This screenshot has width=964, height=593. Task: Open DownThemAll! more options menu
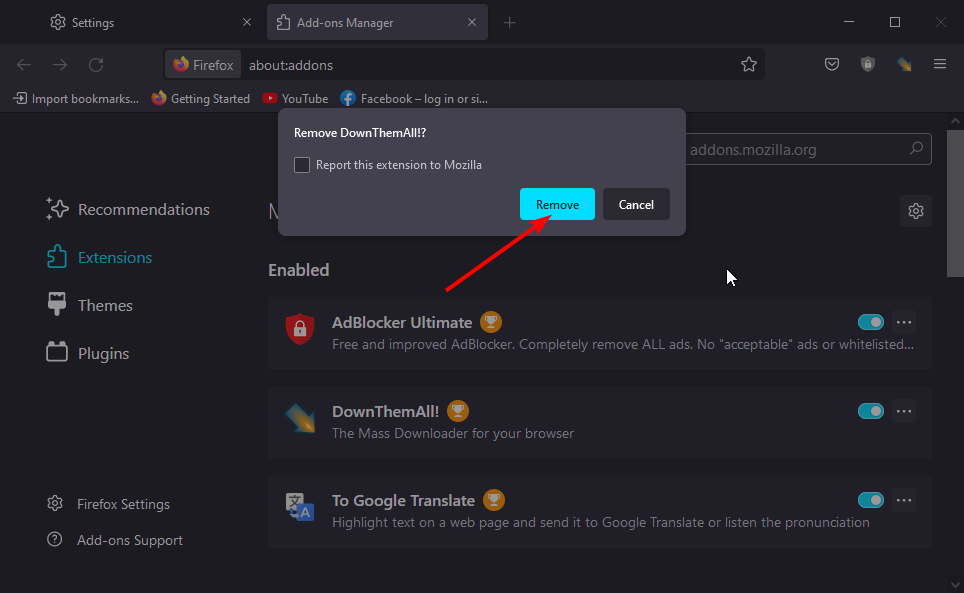tap(904, 410)
